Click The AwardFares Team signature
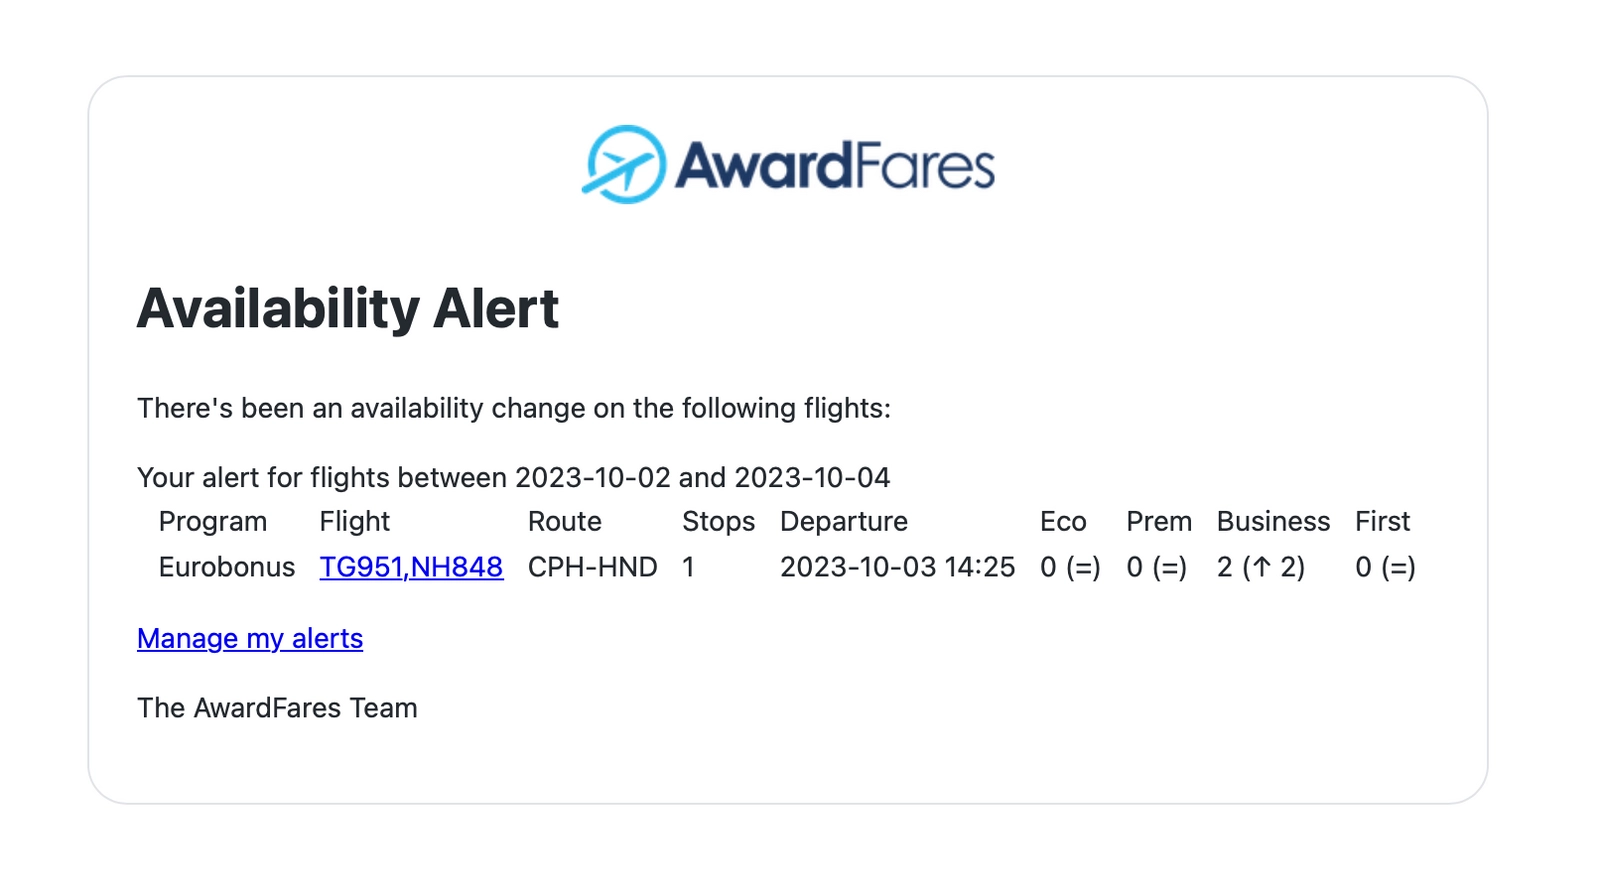Screen dimensions: 1600x871 click(277, 708)
